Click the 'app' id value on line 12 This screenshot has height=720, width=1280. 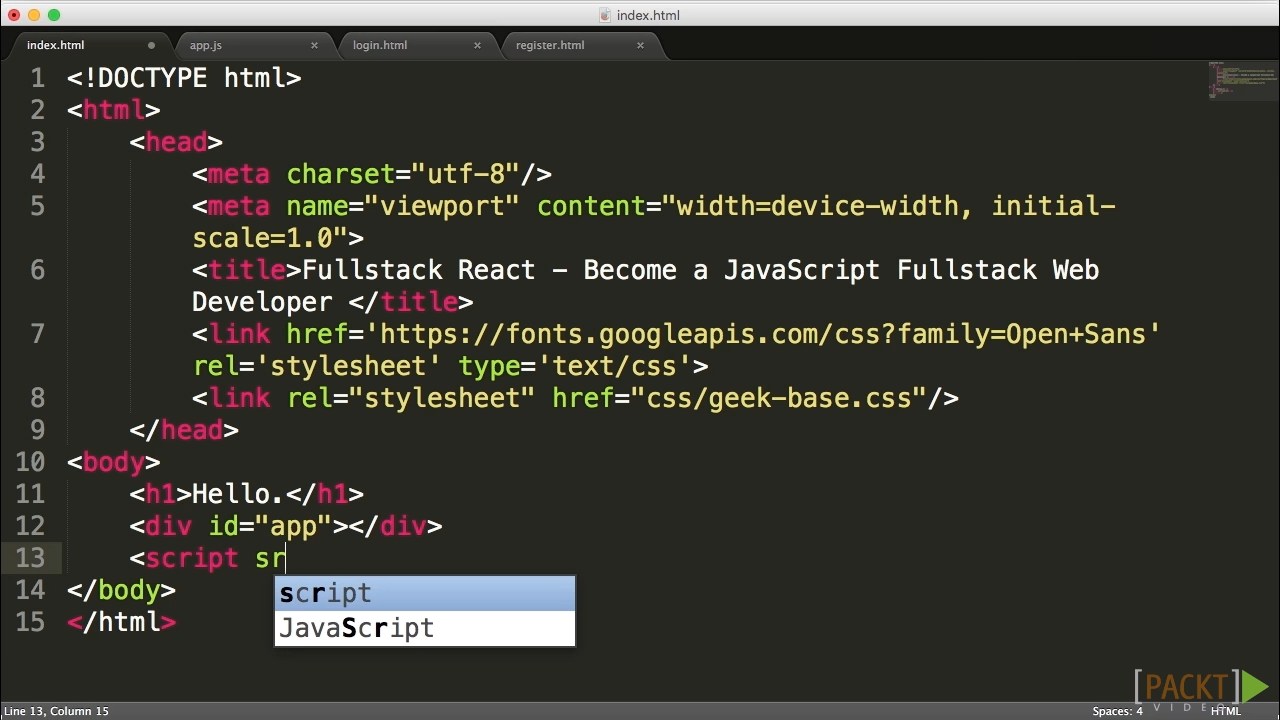click(x=294, y=526)
